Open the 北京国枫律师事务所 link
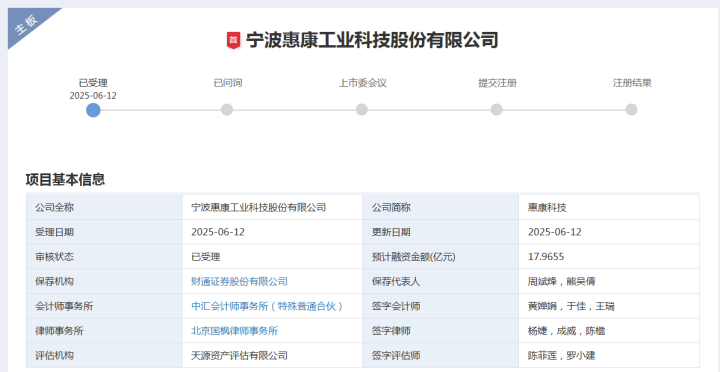 234,331
